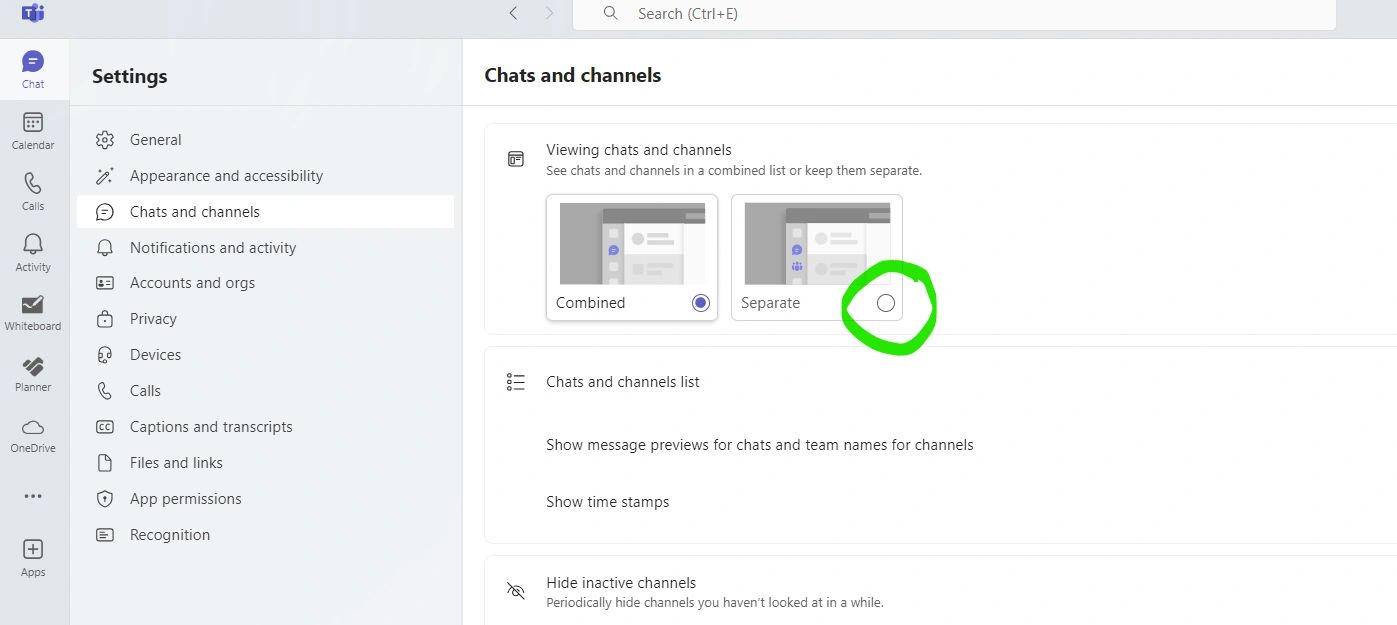Switch to Notifications and activity settings

[213, 248]
